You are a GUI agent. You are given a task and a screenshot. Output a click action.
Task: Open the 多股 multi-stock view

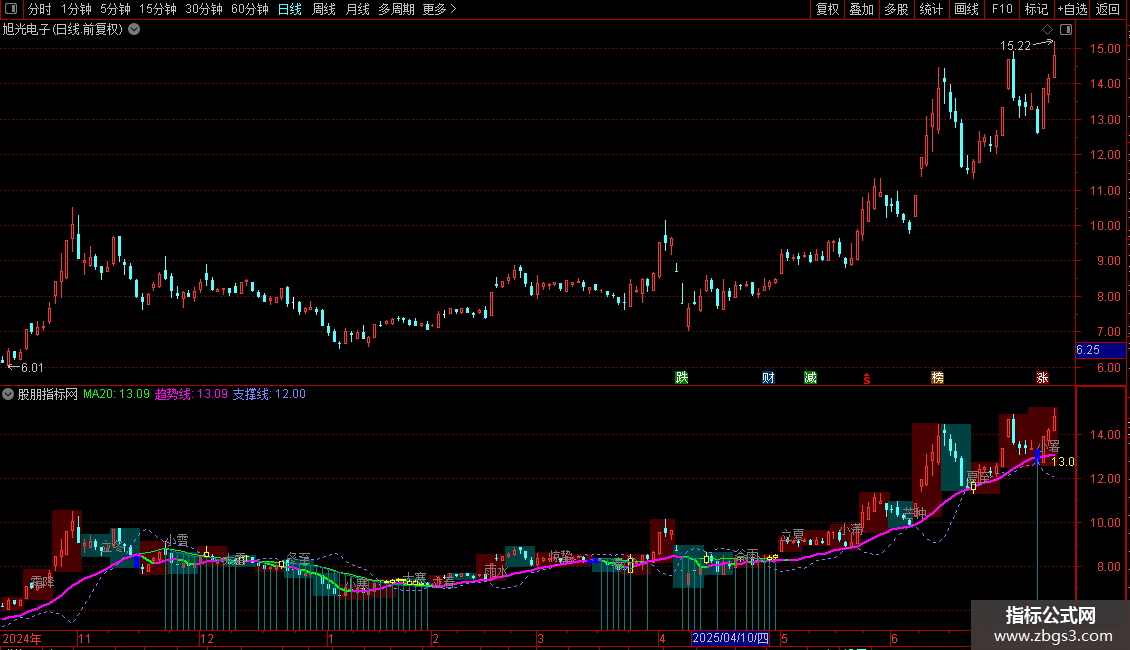pyautogui.click(x=897, y=9)
